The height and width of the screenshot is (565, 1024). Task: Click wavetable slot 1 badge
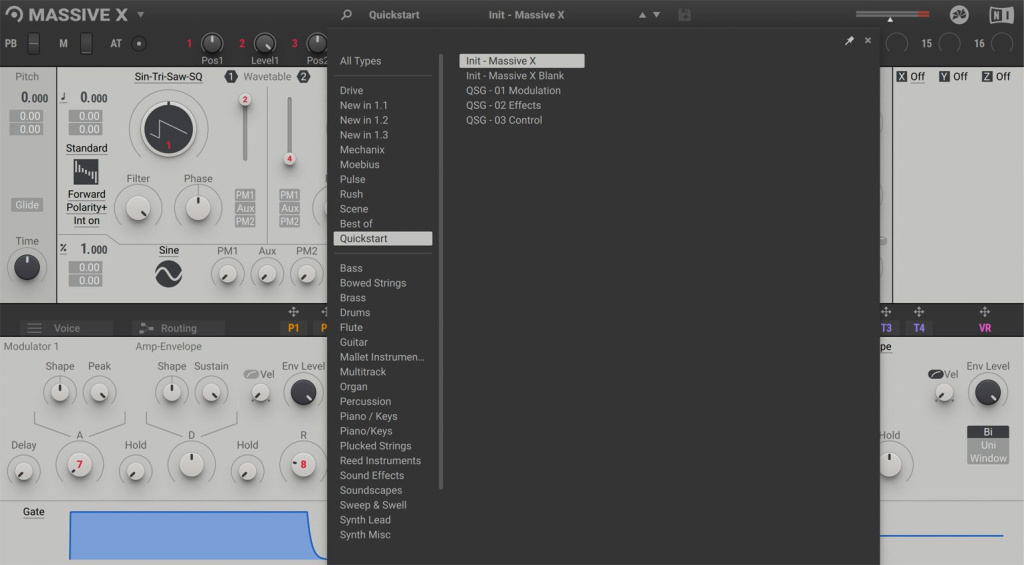tap(231, 76)
